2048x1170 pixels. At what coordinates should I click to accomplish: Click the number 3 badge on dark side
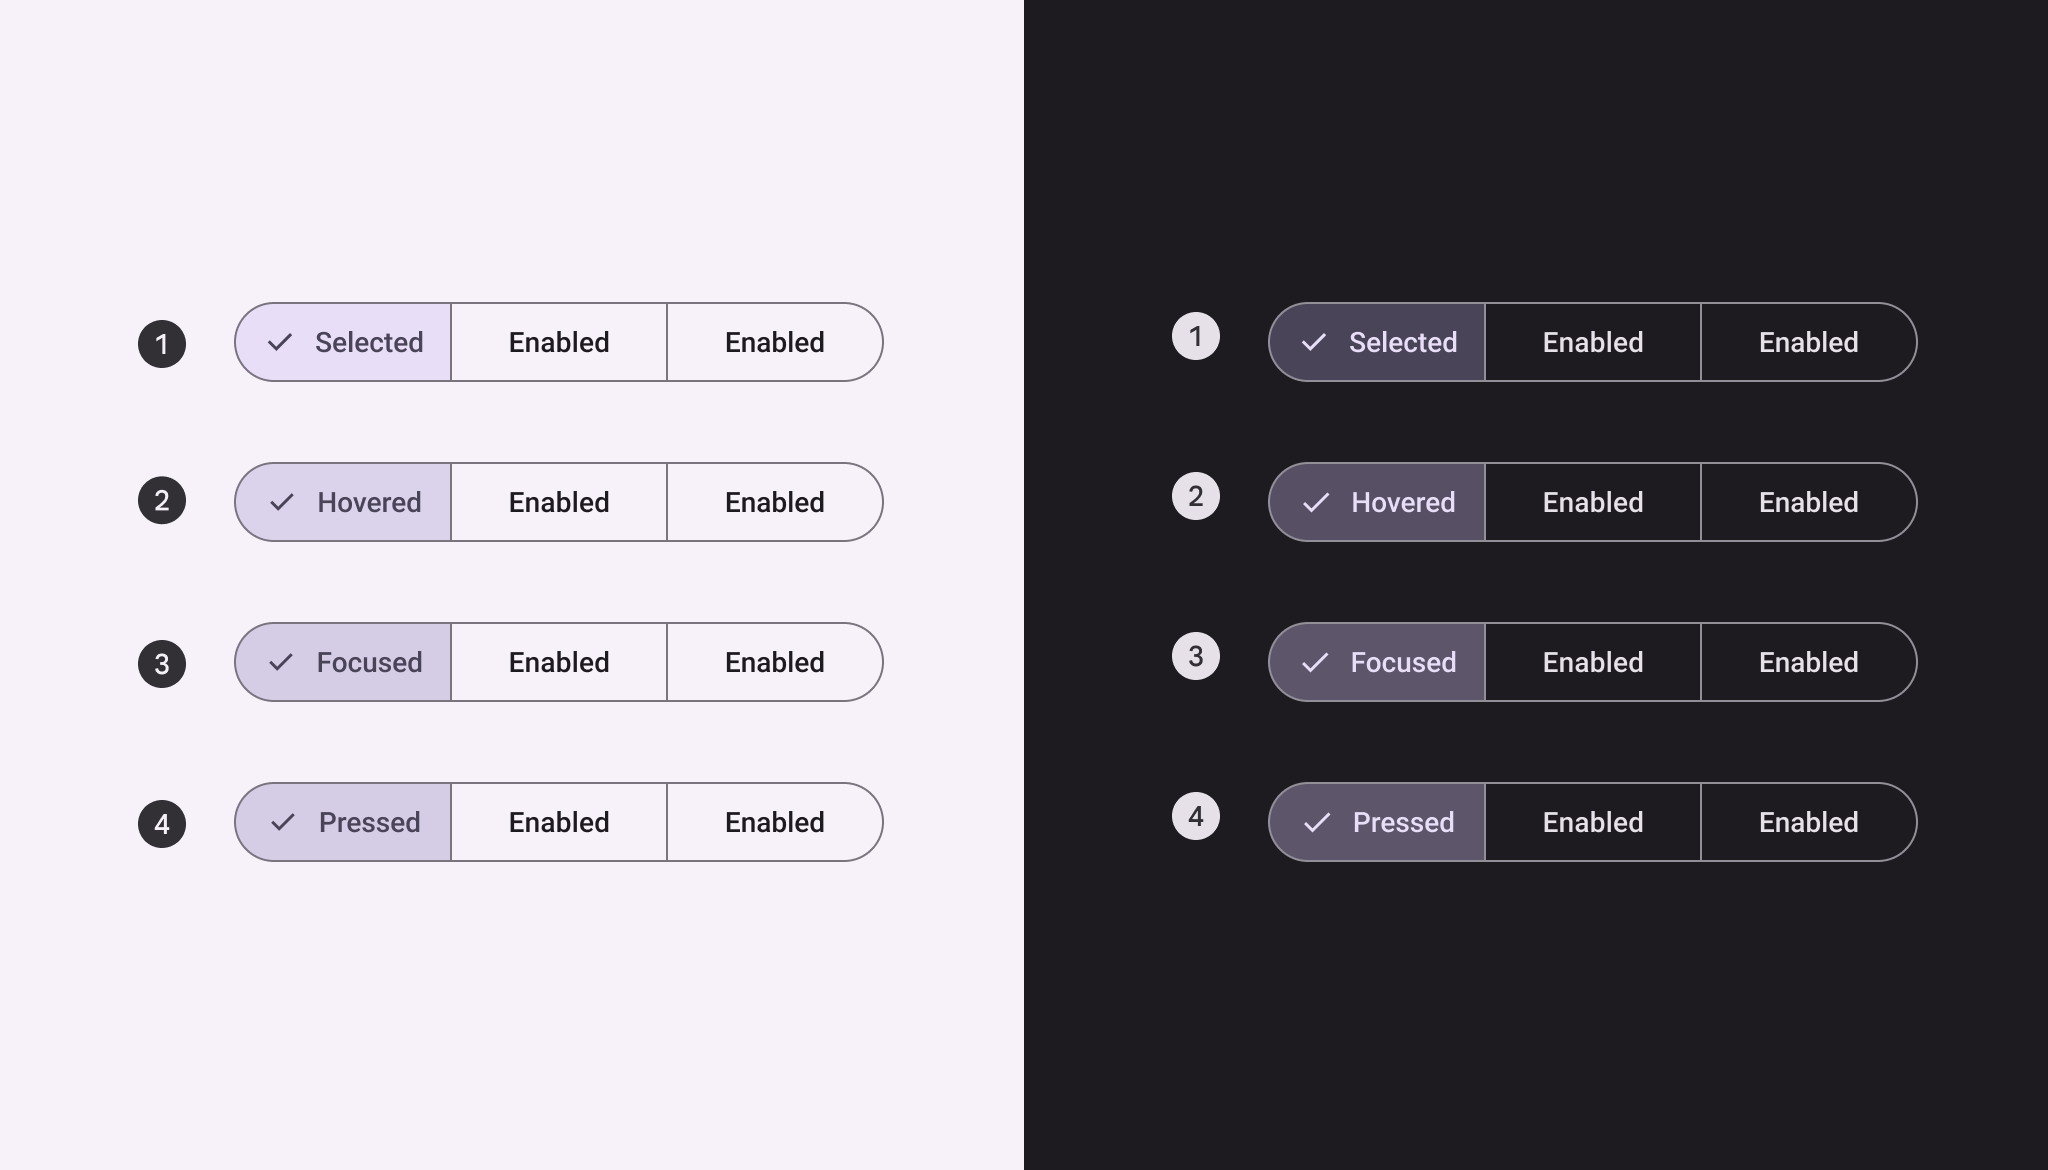pos(1196,656)
